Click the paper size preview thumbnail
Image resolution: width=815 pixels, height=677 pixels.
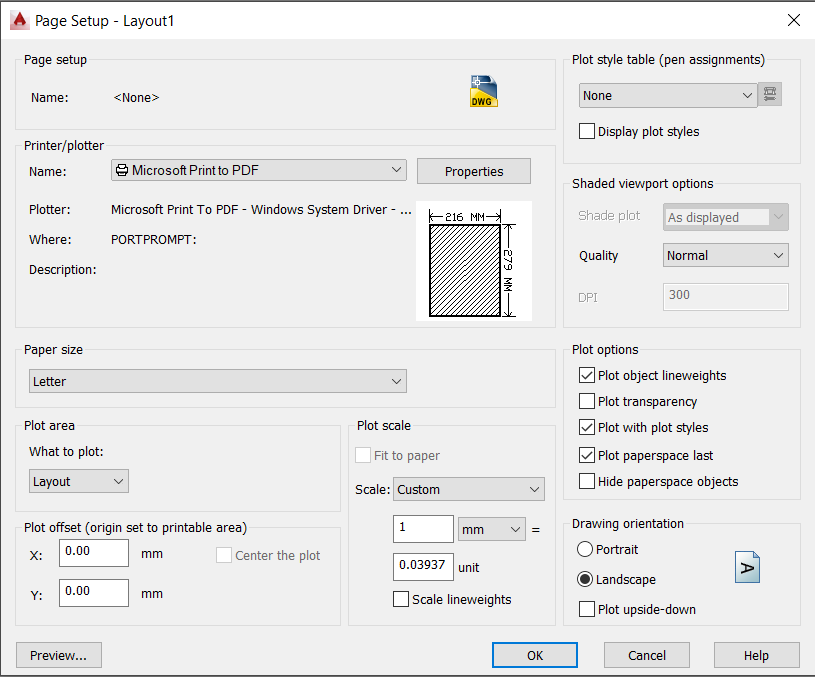tap(474, 258)
